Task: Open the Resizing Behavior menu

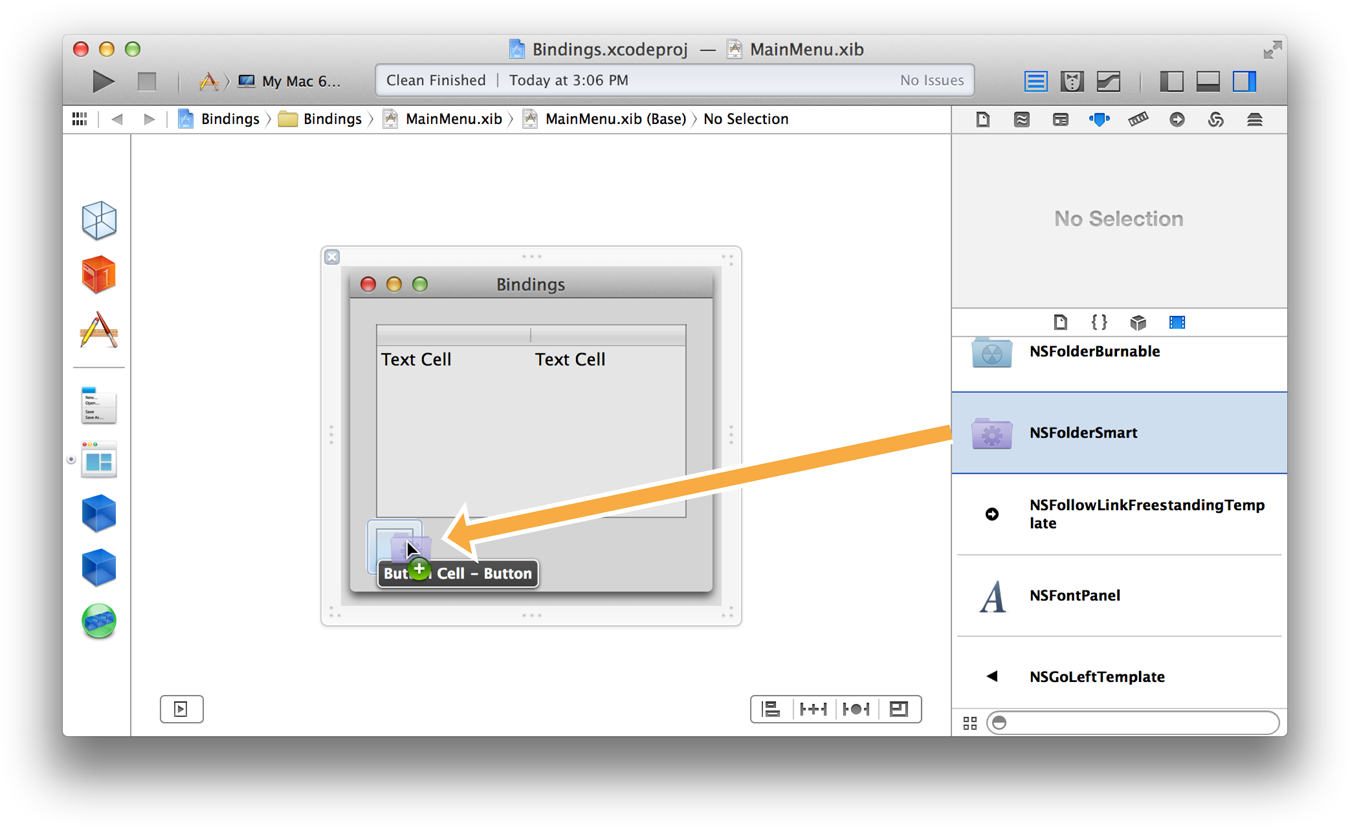Action: [899, 709]
